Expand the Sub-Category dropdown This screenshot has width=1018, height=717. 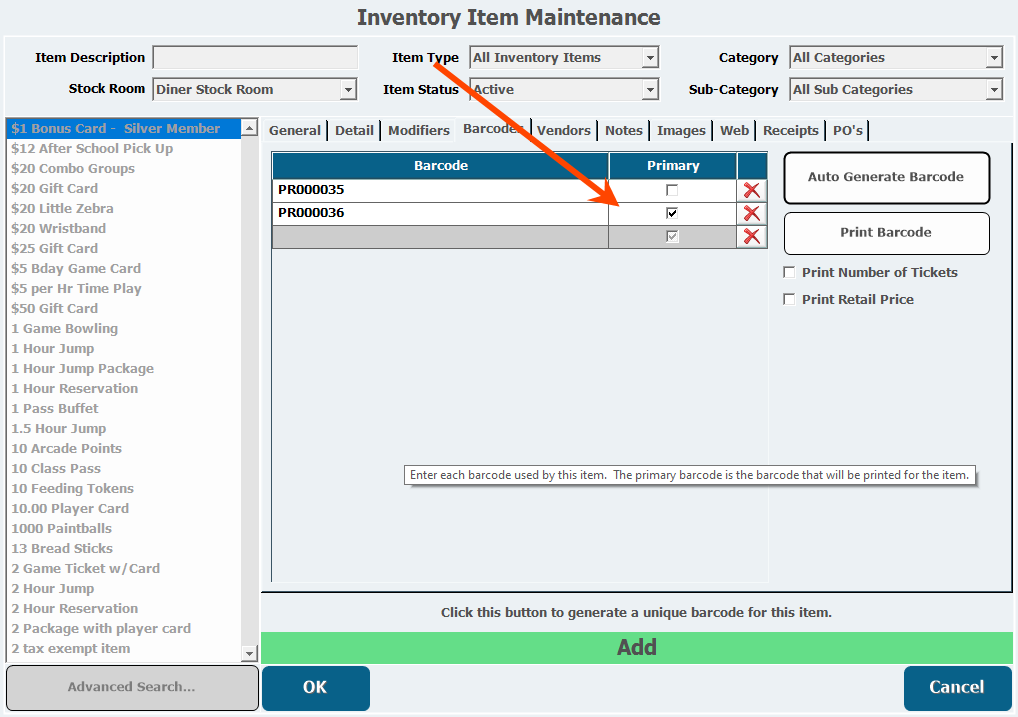pos(993,90)
